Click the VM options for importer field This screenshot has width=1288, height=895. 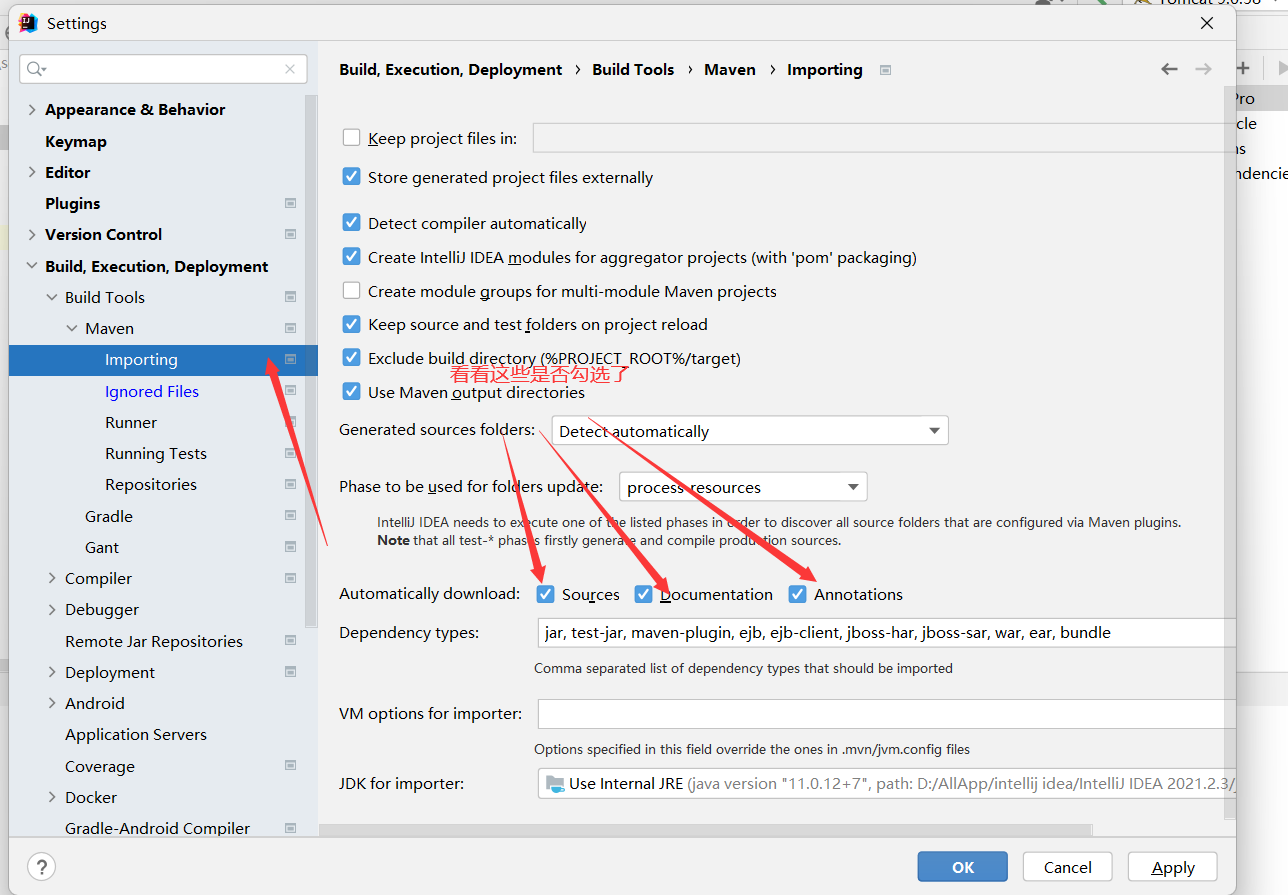887,714
